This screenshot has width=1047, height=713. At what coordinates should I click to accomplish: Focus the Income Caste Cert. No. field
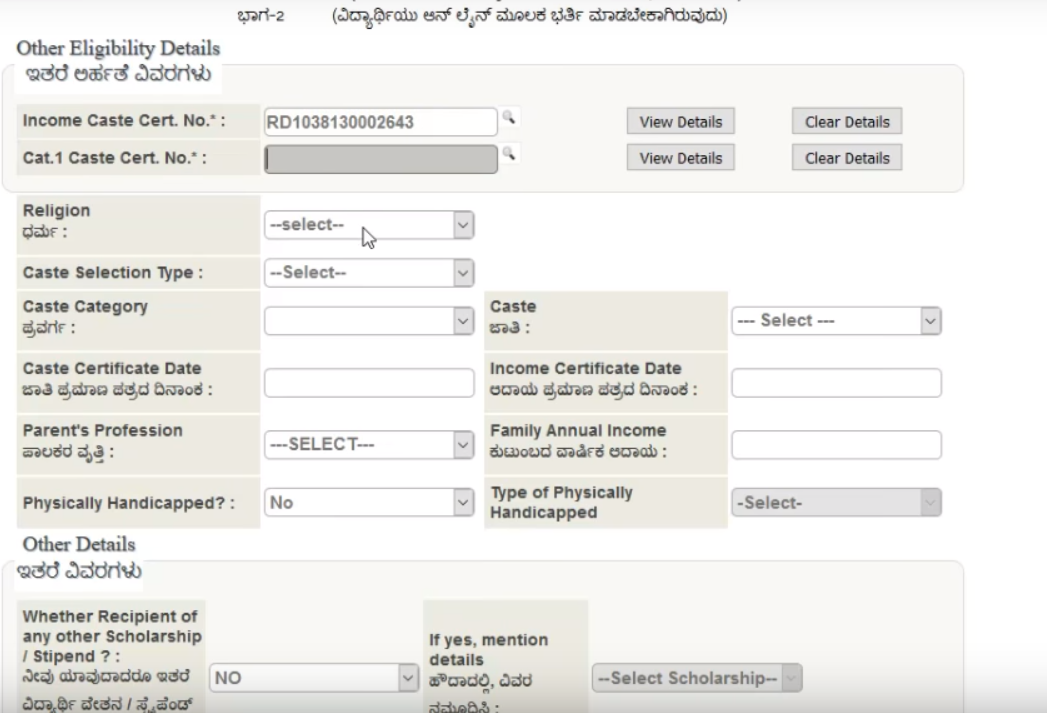pos(380,122)
